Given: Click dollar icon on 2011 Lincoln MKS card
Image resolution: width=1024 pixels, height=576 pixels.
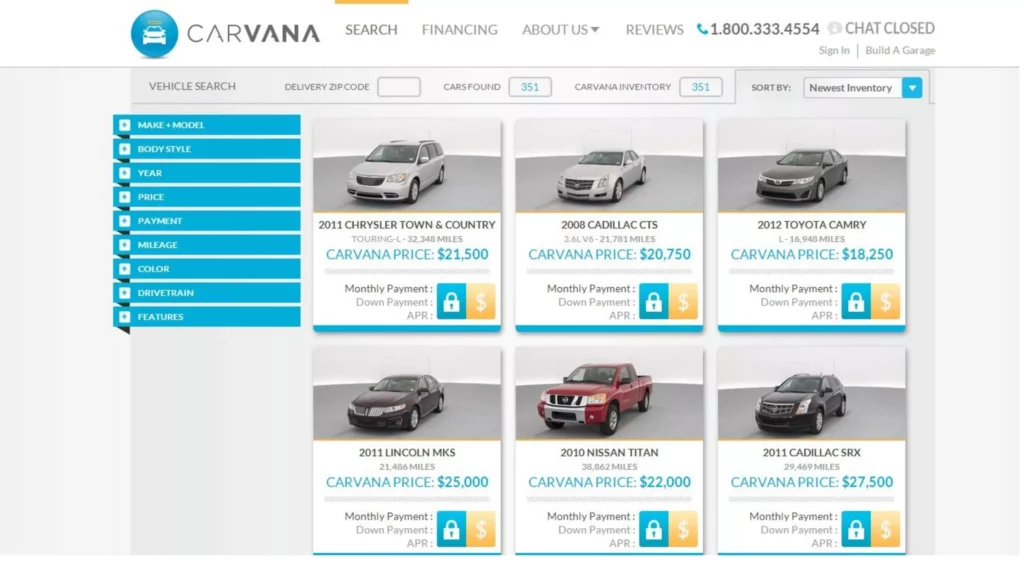Looking at the screenshot, I should tap(481, 529).
